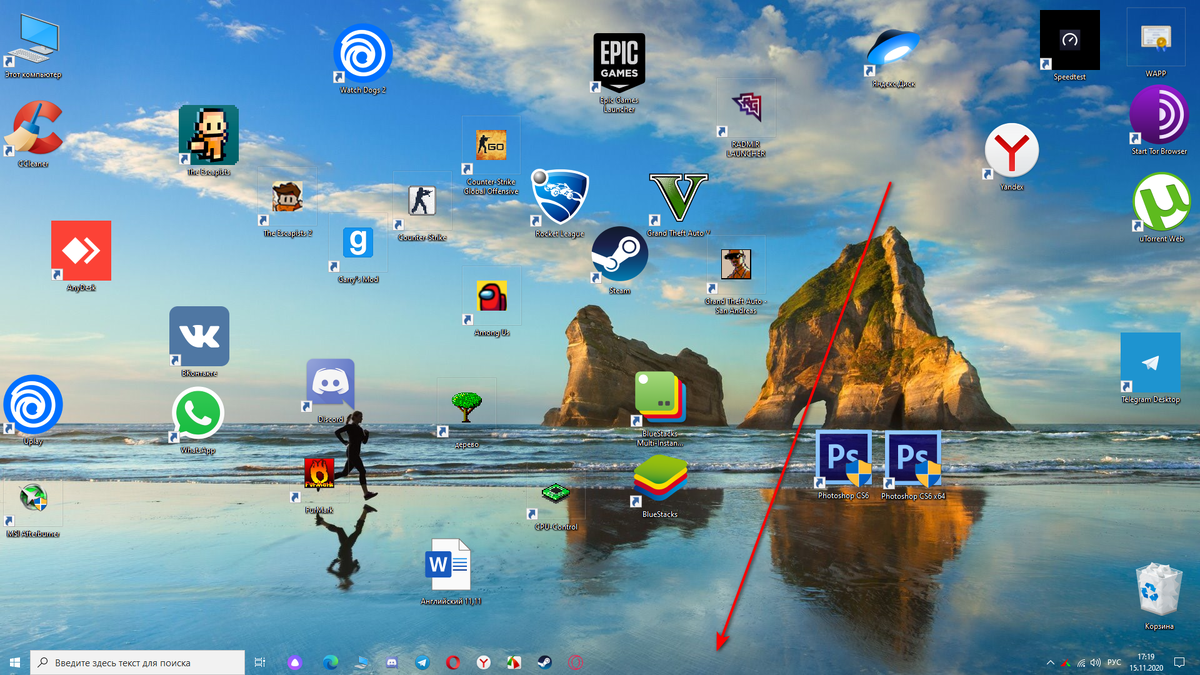Open the Windows Start menu
Screen dimensions: 1200x675
(x=14, y=662)
